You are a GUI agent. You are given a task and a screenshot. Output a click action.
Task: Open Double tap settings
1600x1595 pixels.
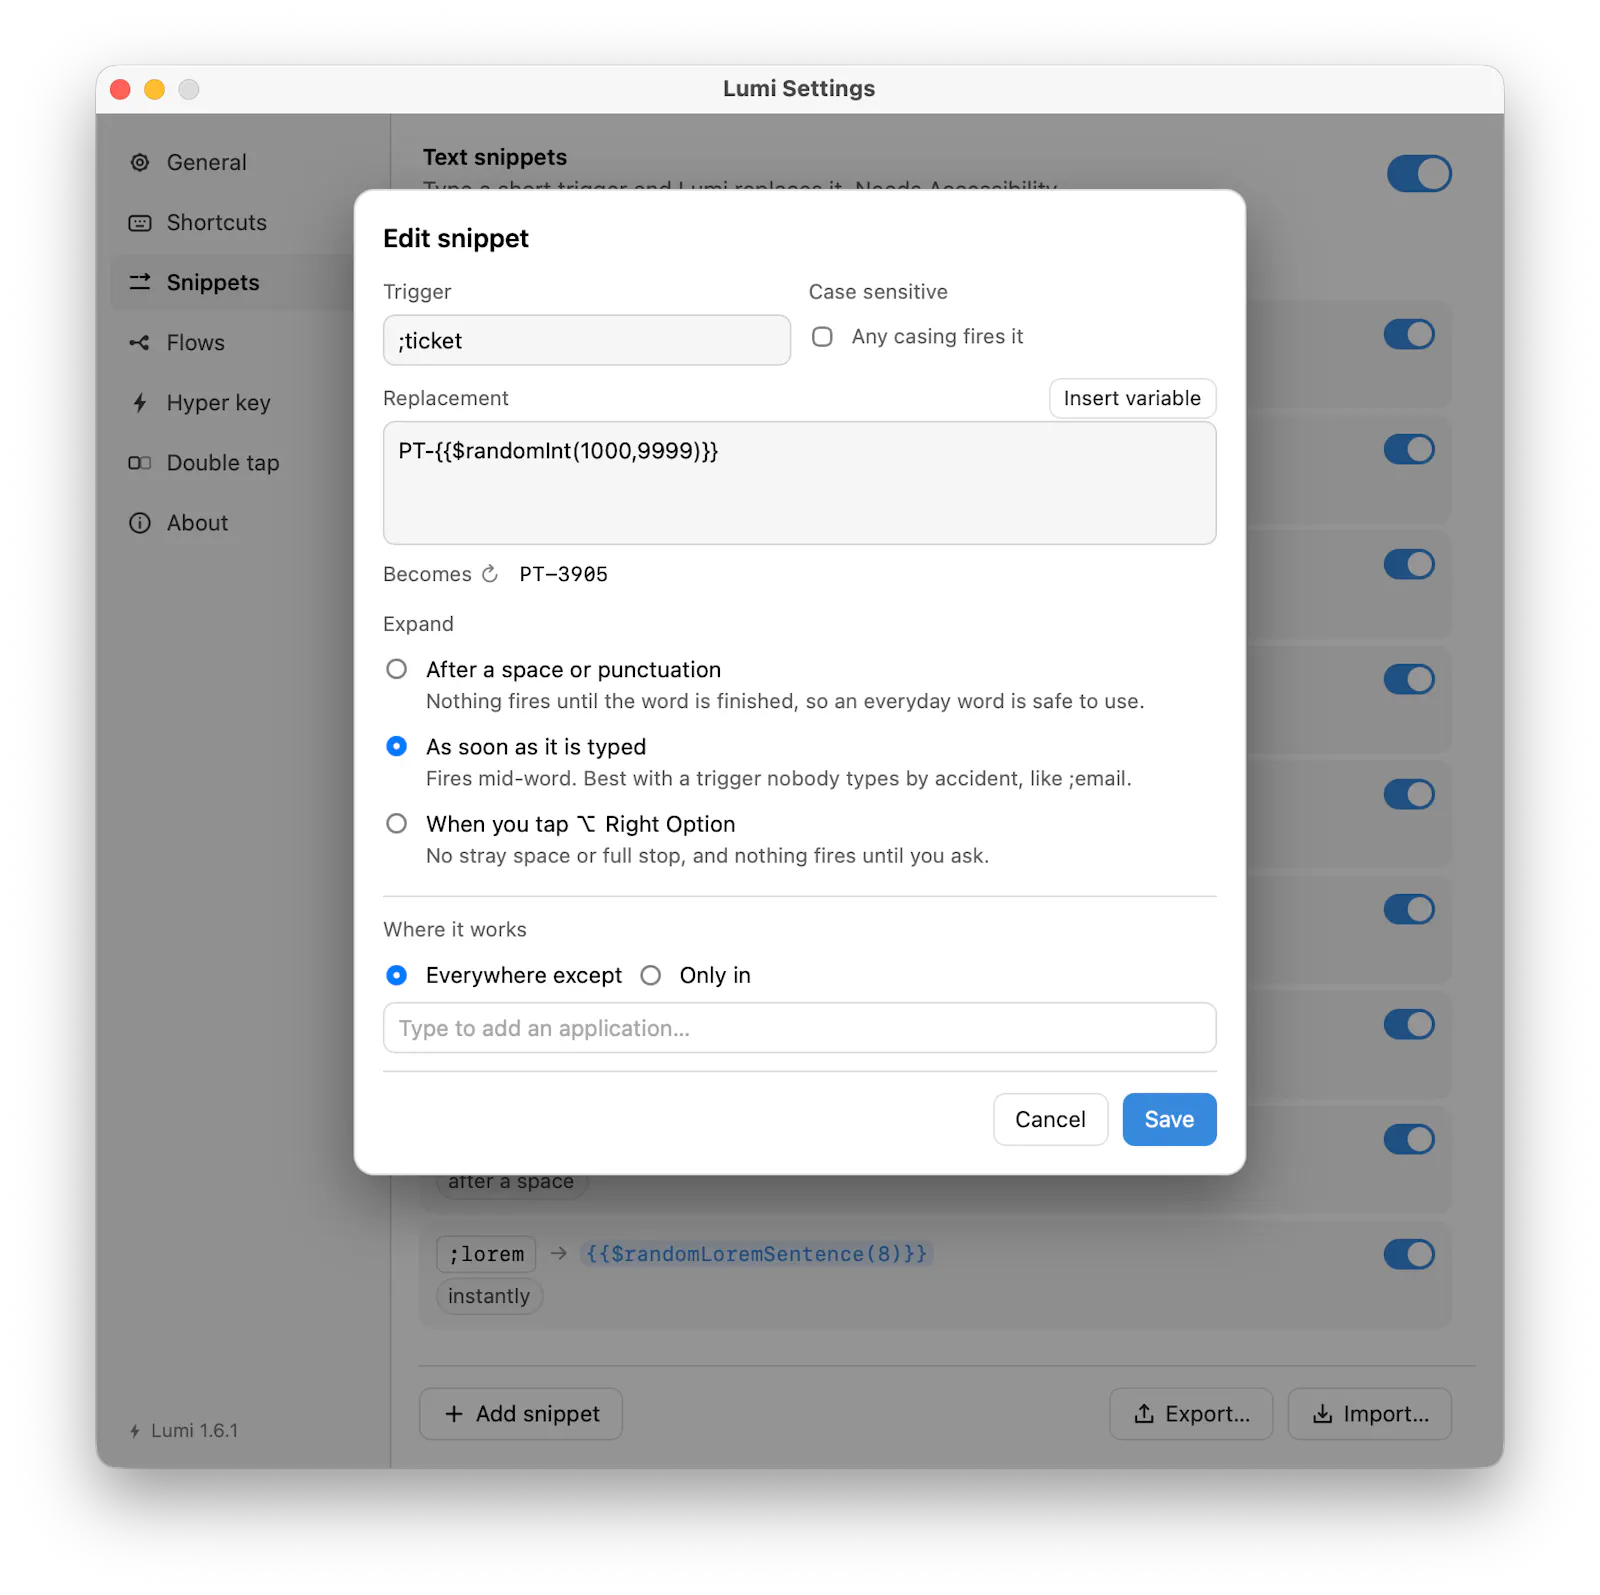(232, 462)
